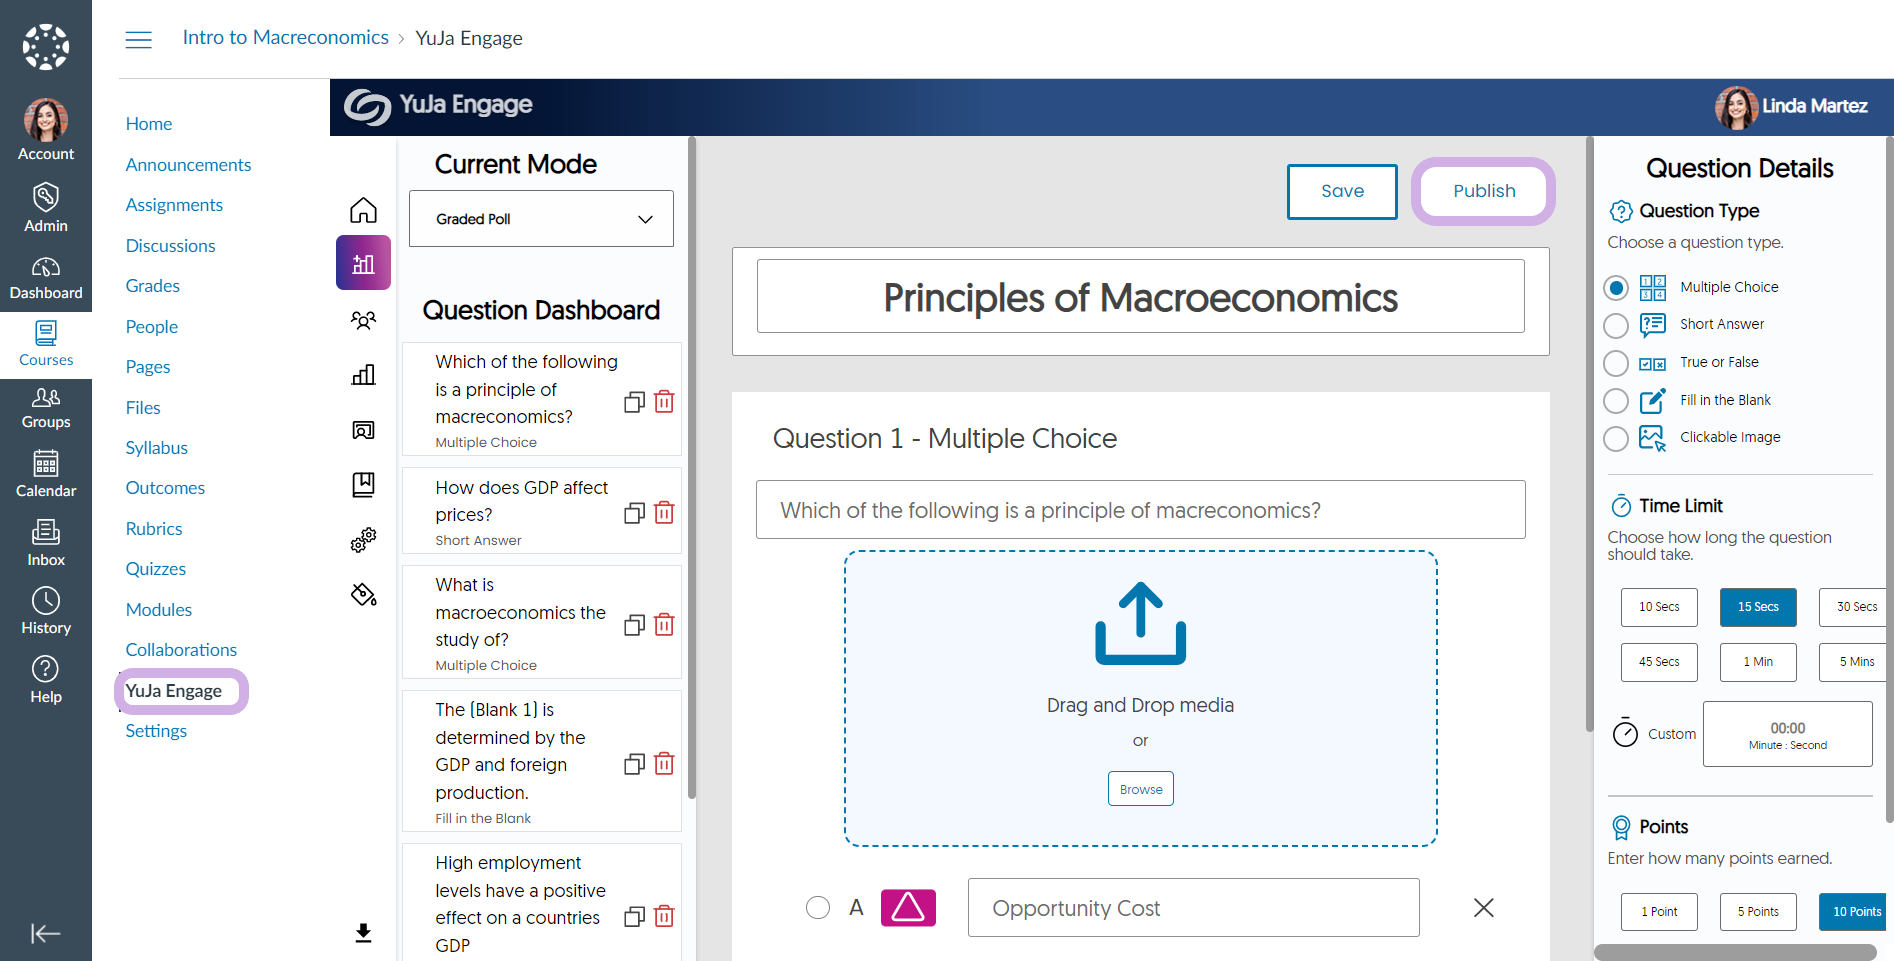1894x961 pixels.
Task: Go to Modules in course navigation
Action: (x=159, y=610)
